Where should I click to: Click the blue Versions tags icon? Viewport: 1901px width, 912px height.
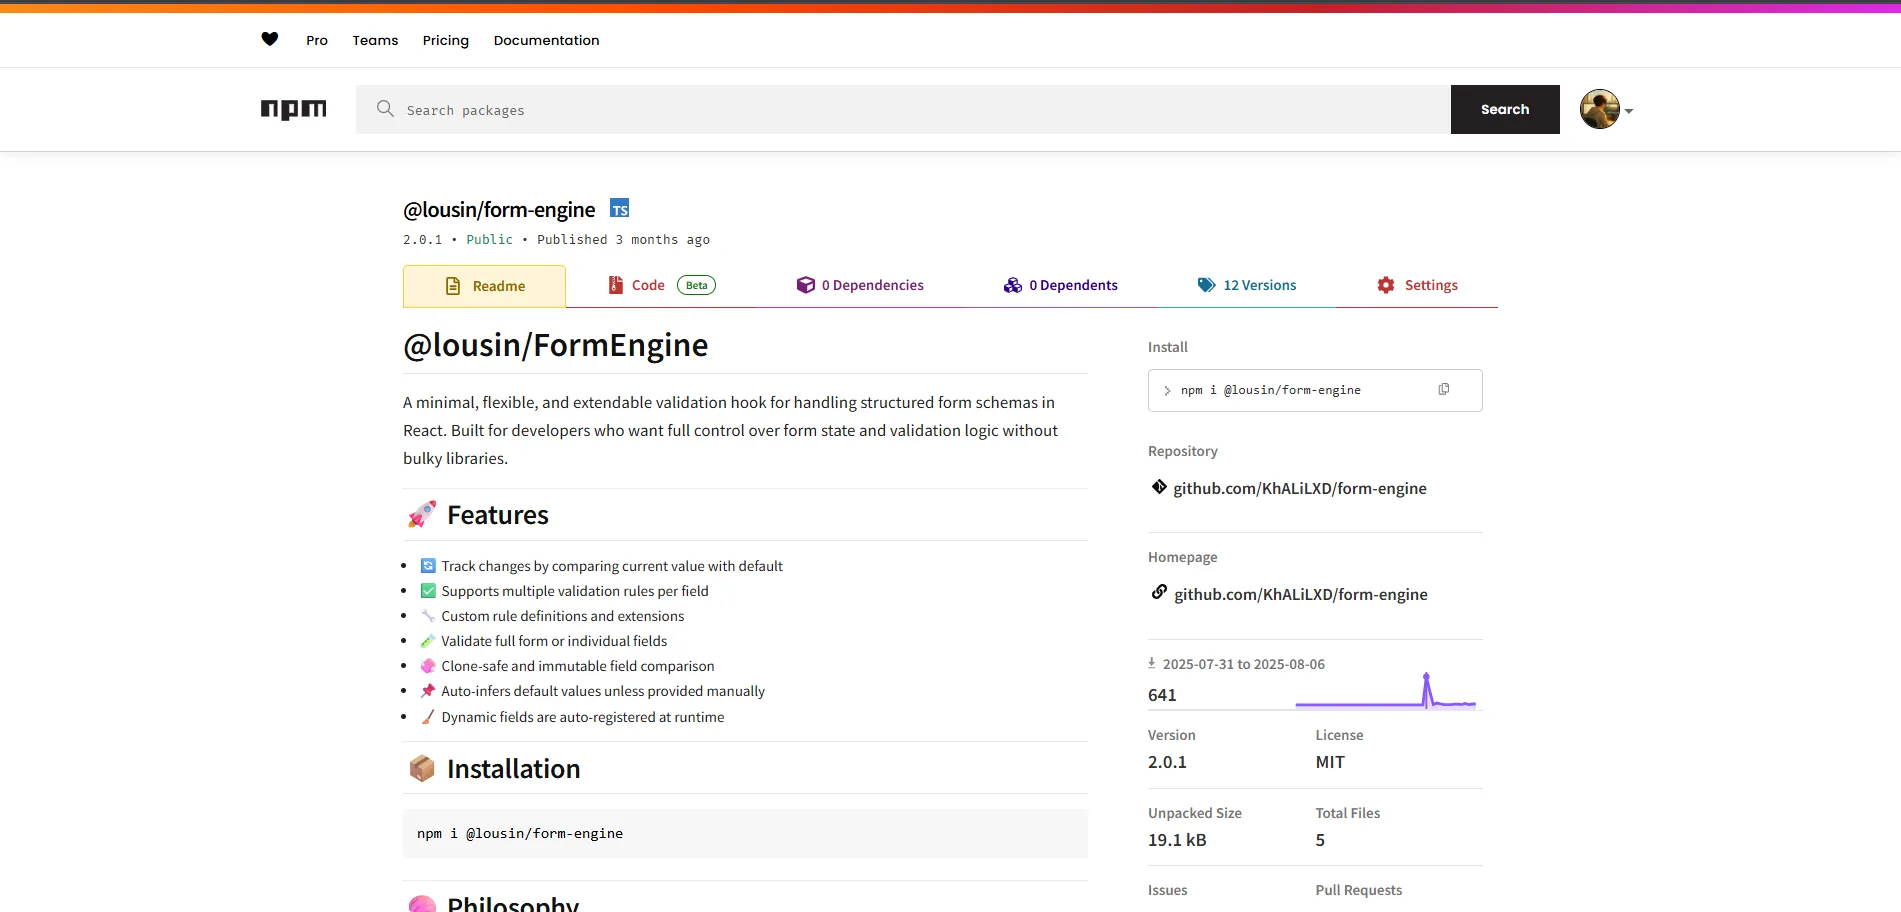(1207, 285)
